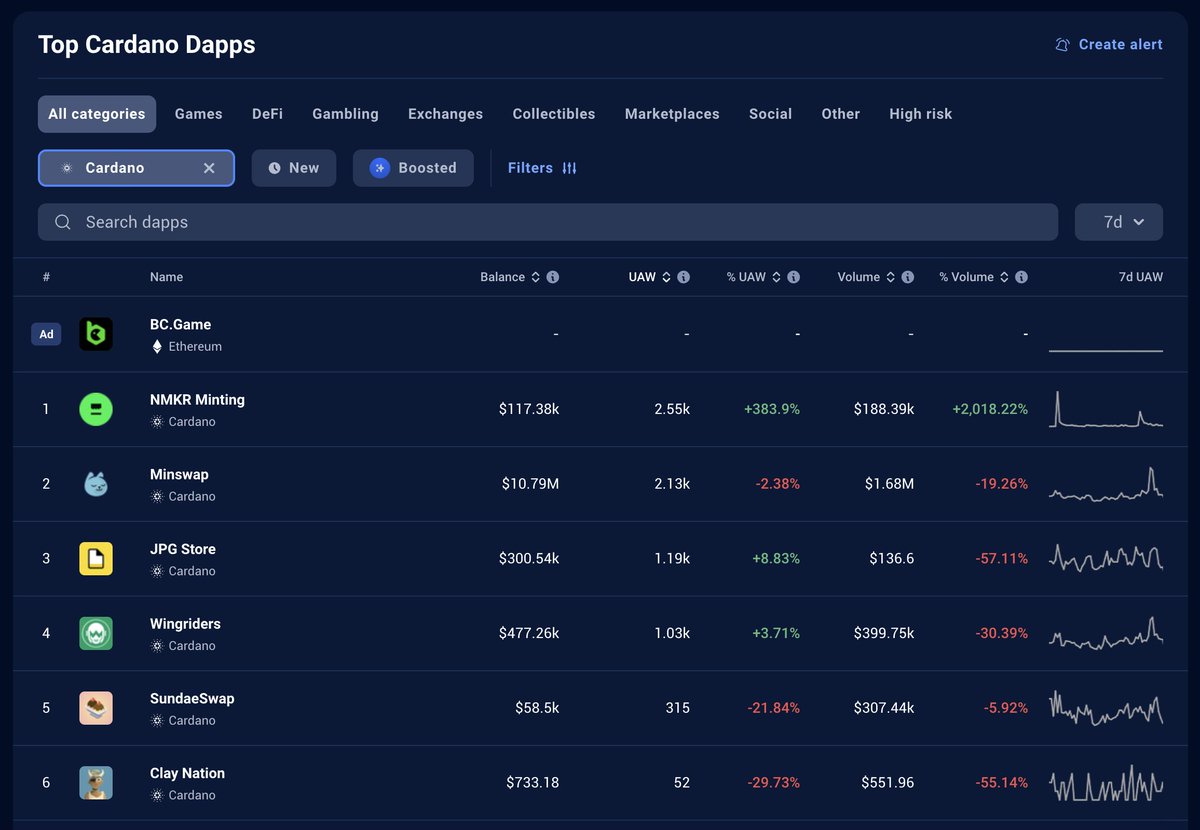
Task: Click the clock icon in New button
Action: [x=275, y=168]
